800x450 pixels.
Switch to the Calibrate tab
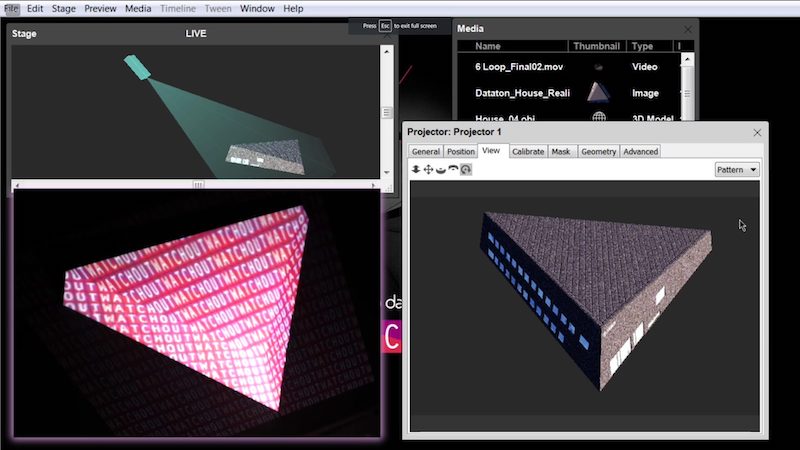pos(528,151)
